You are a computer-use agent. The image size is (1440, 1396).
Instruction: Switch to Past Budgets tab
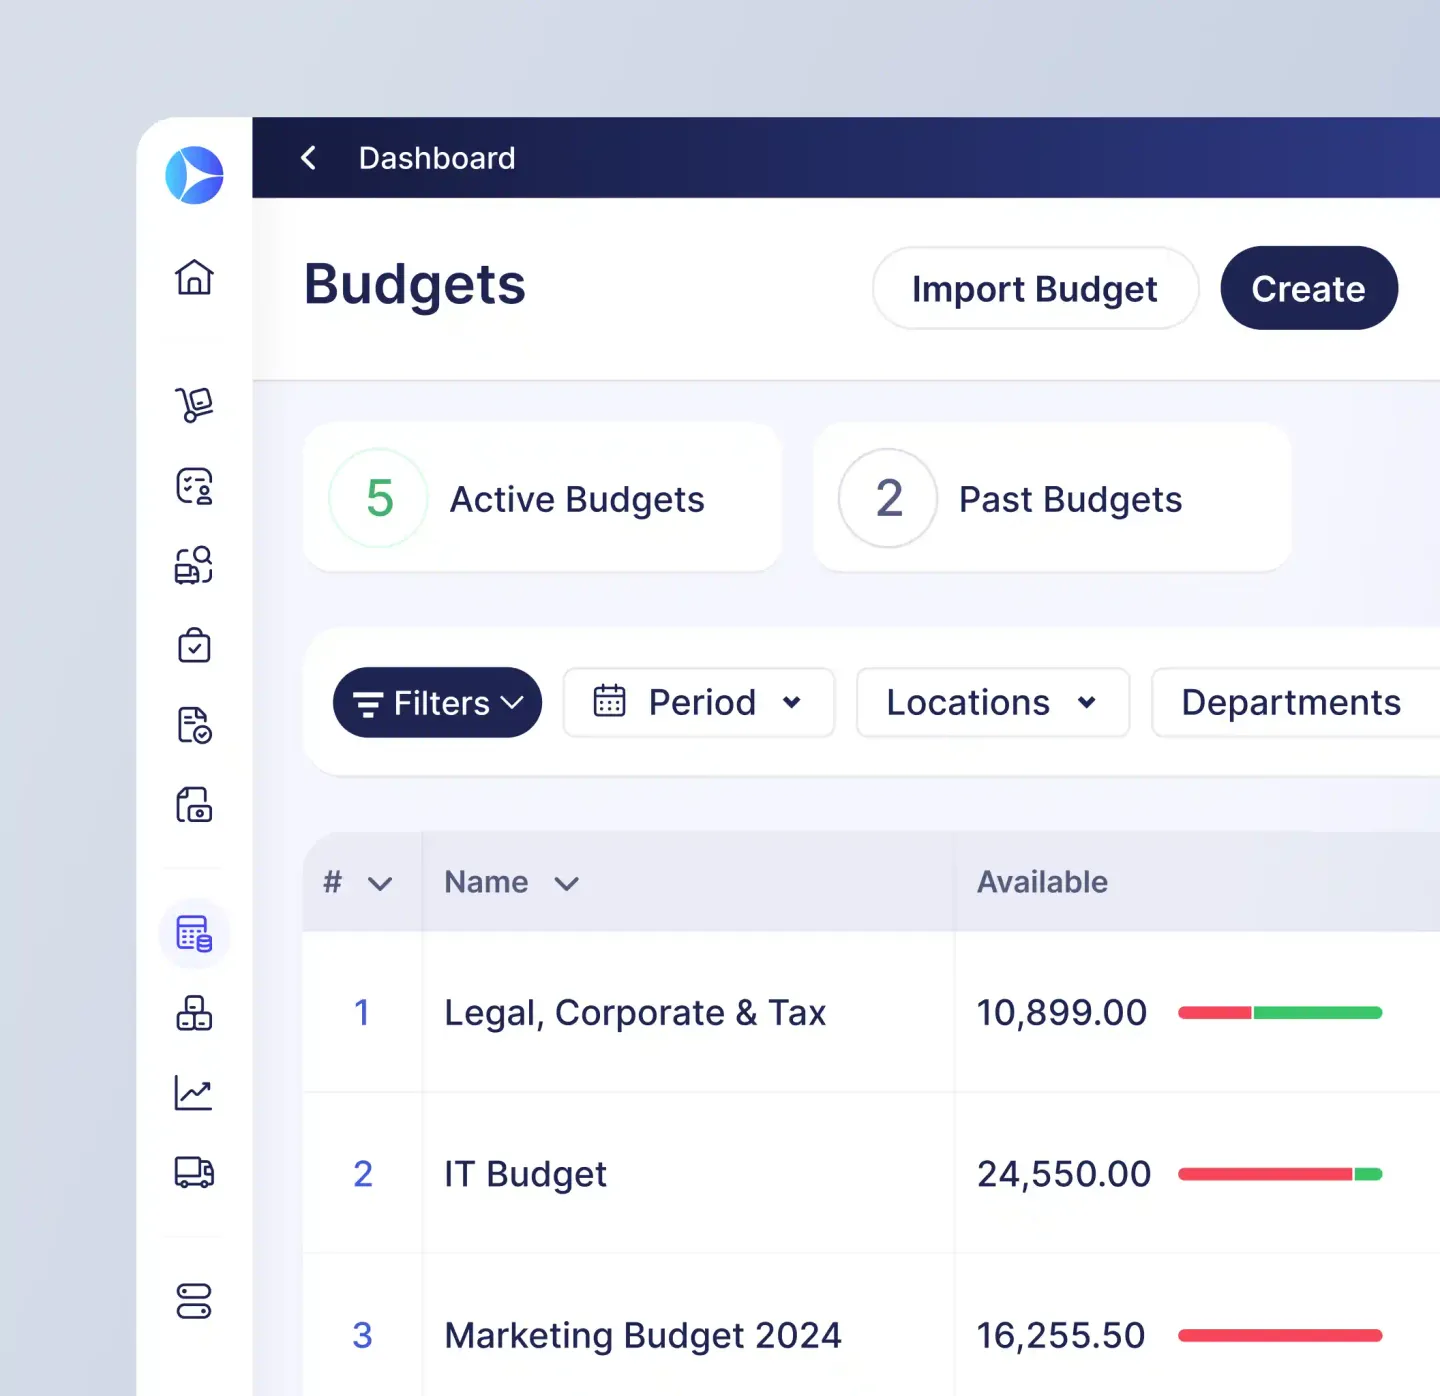(x=1052, y=498)
